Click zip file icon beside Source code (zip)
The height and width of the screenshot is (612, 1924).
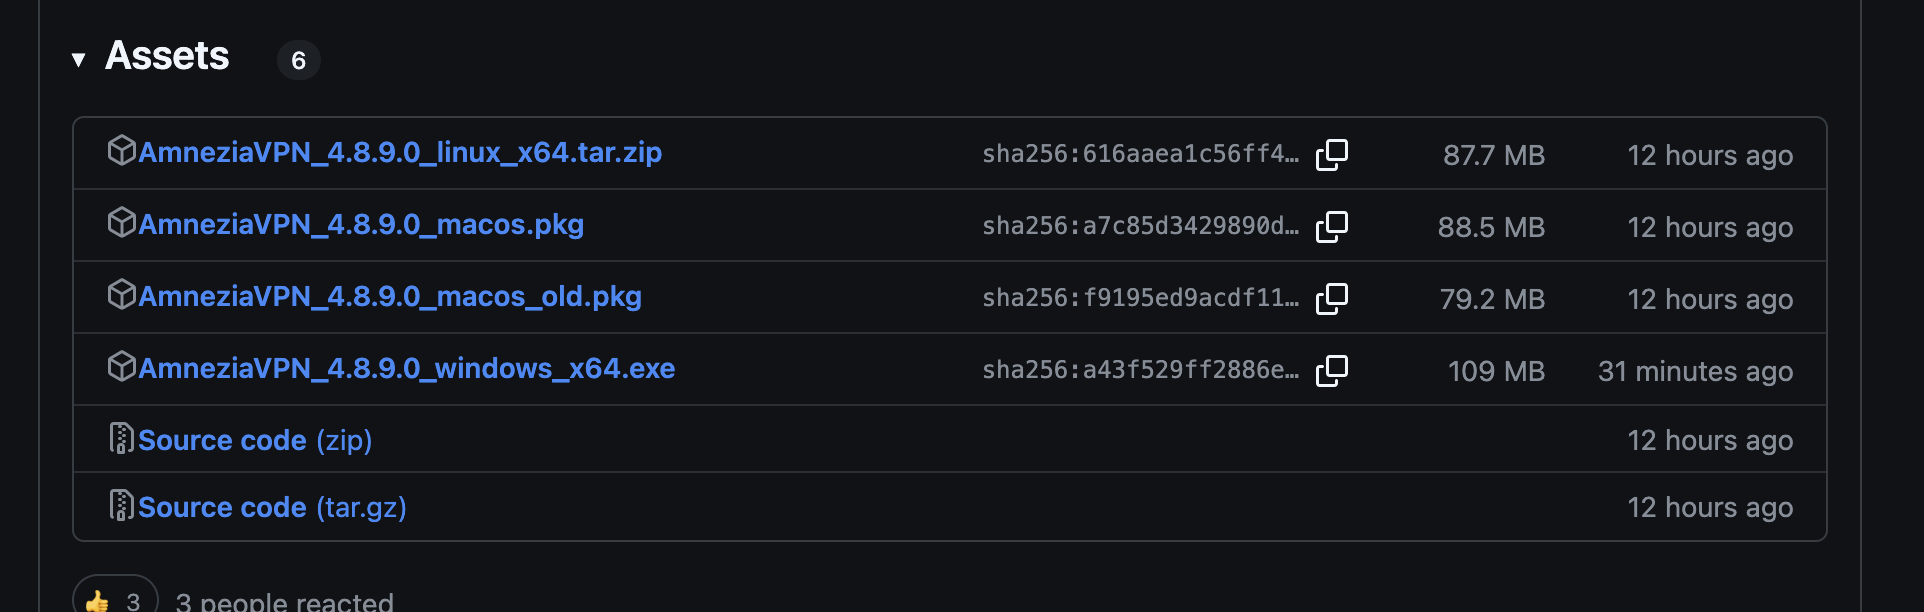pos(121,439)
